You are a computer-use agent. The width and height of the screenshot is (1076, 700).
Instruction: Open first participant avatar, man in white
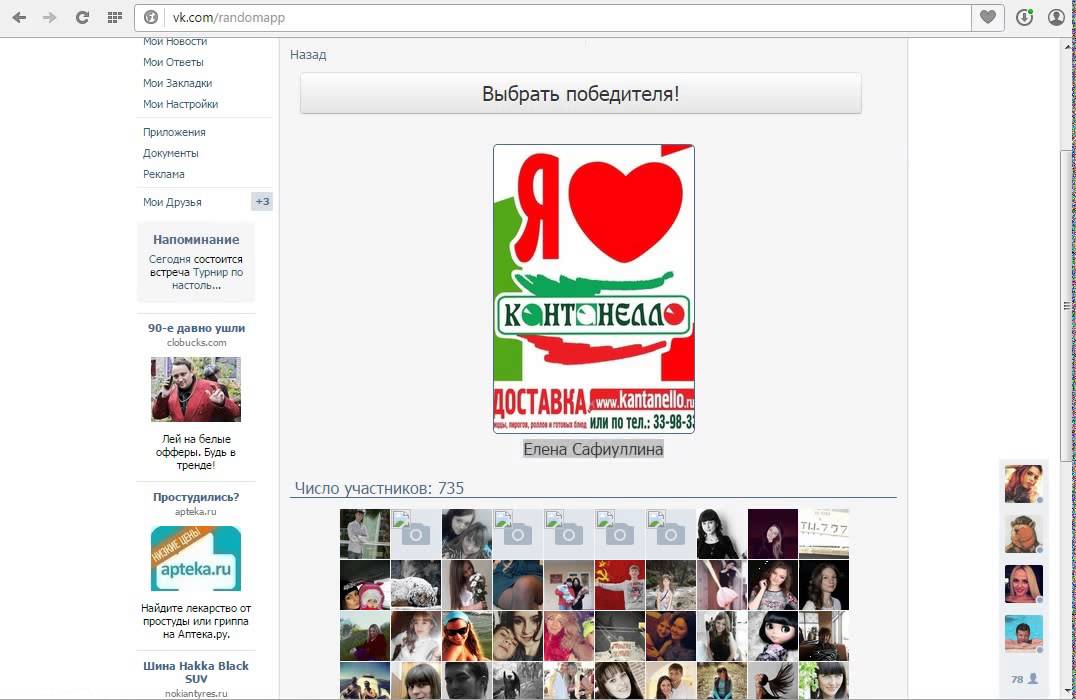(364, 533)
